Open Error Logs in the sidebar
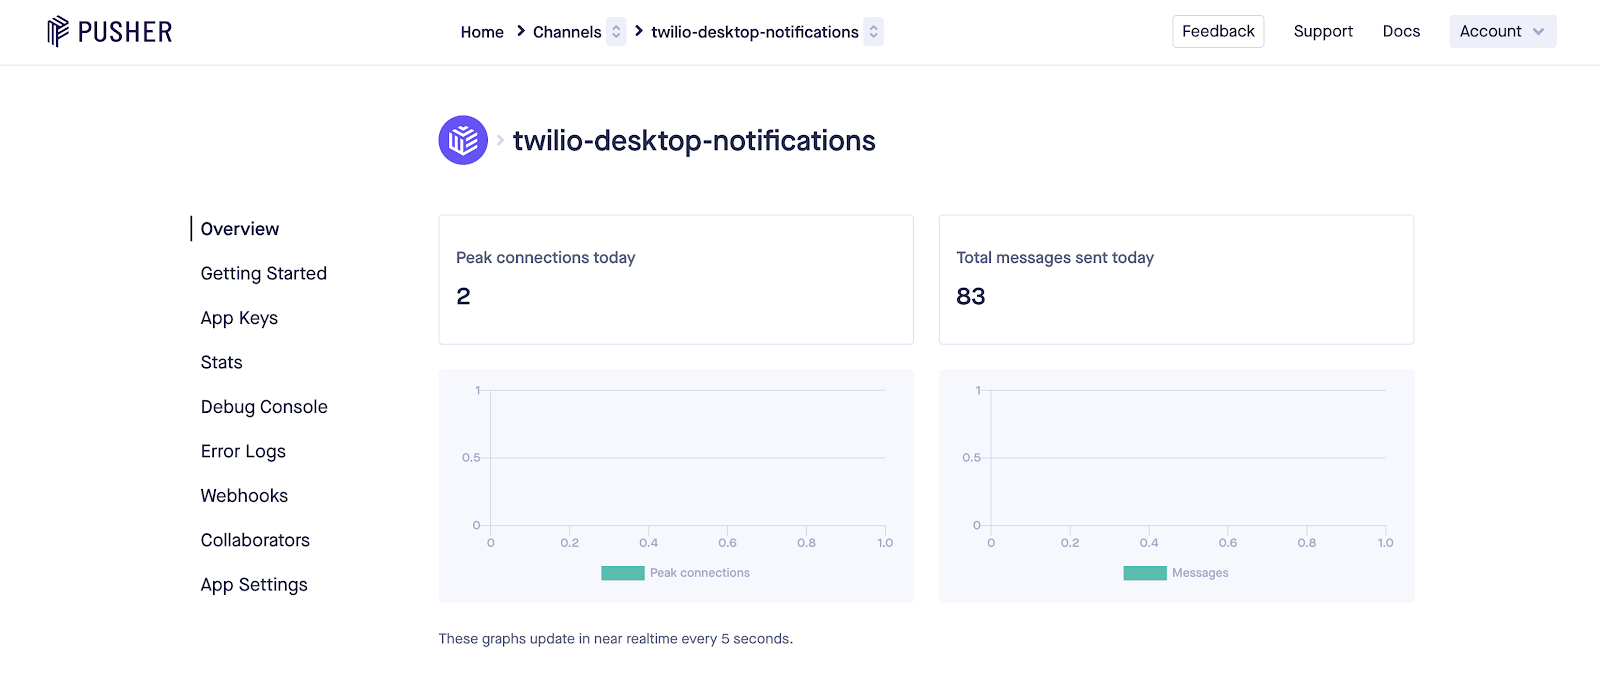1600x688 pixels. coord(243,451)
